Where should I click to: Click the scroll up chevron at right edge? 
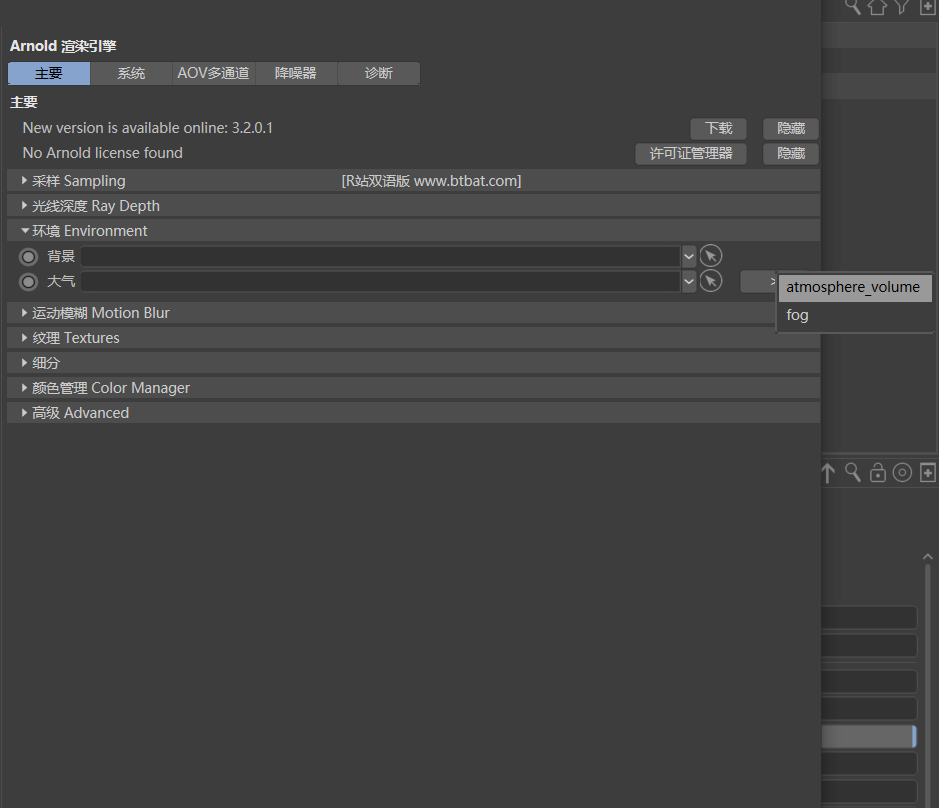click(x=928, y=557)
